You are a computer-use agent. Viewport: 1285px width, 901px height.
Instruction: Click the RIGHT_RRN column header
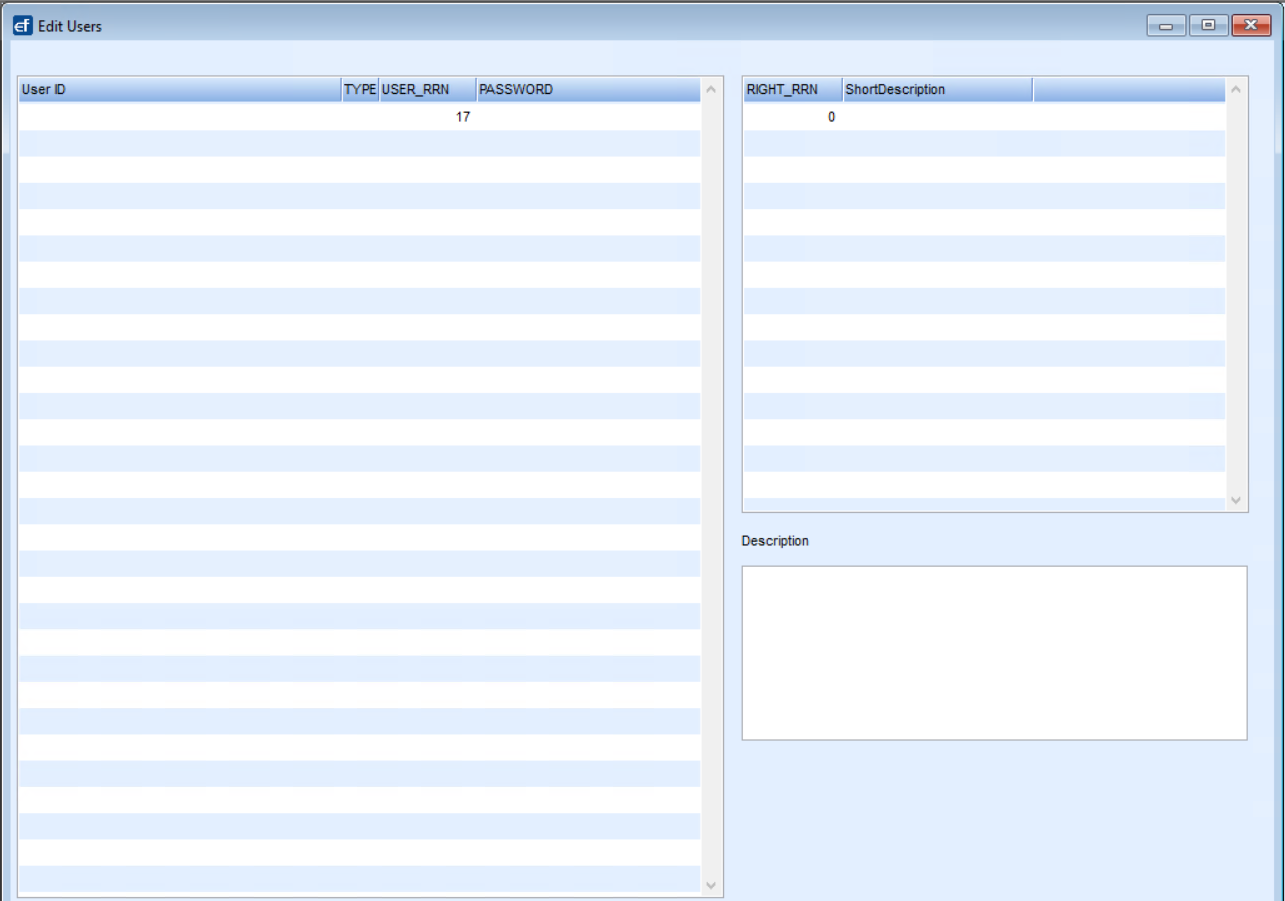coord(793,90)
